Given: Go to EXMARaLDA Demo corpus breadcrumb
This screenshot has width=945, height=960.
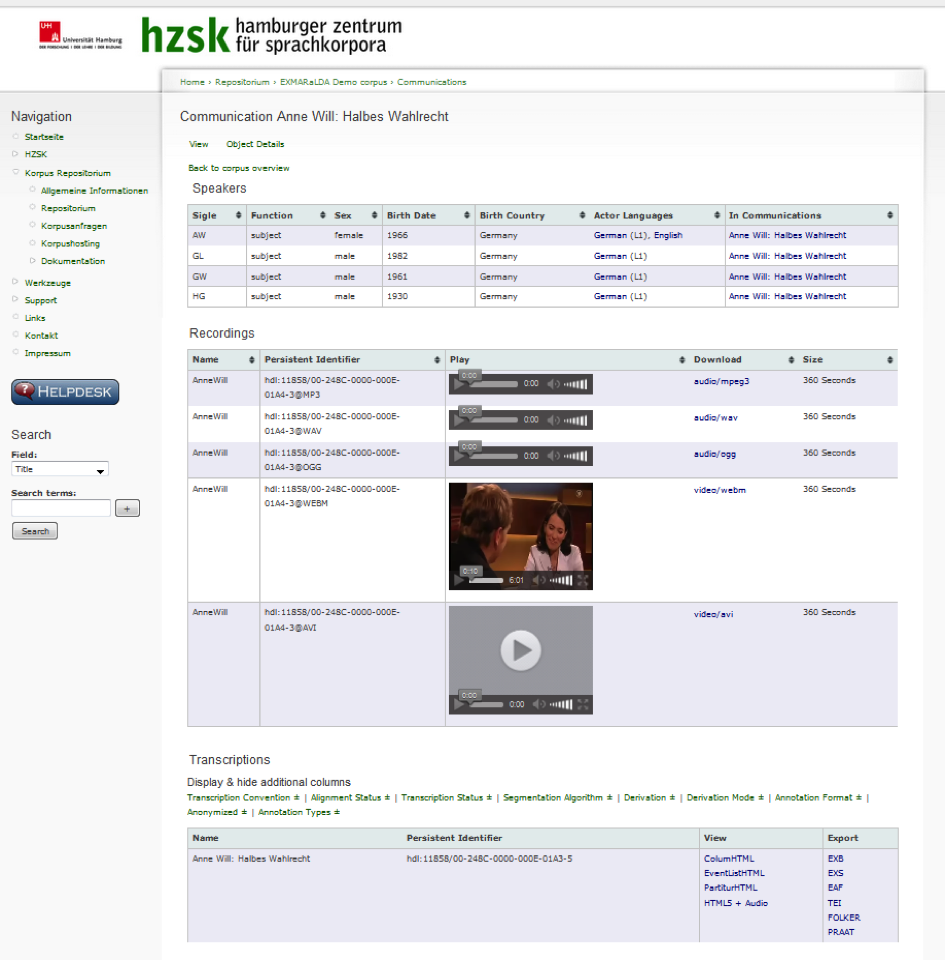Looking at the screenshot, I should pos(334,82).
